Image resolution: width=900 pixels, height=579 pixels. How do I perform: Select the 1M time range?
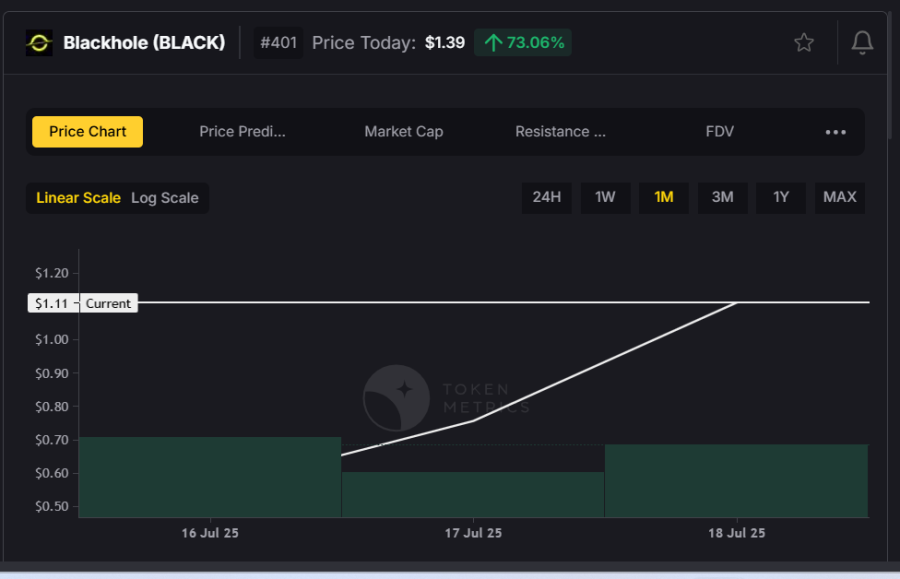pyautogui.click(x=664, y=197)
